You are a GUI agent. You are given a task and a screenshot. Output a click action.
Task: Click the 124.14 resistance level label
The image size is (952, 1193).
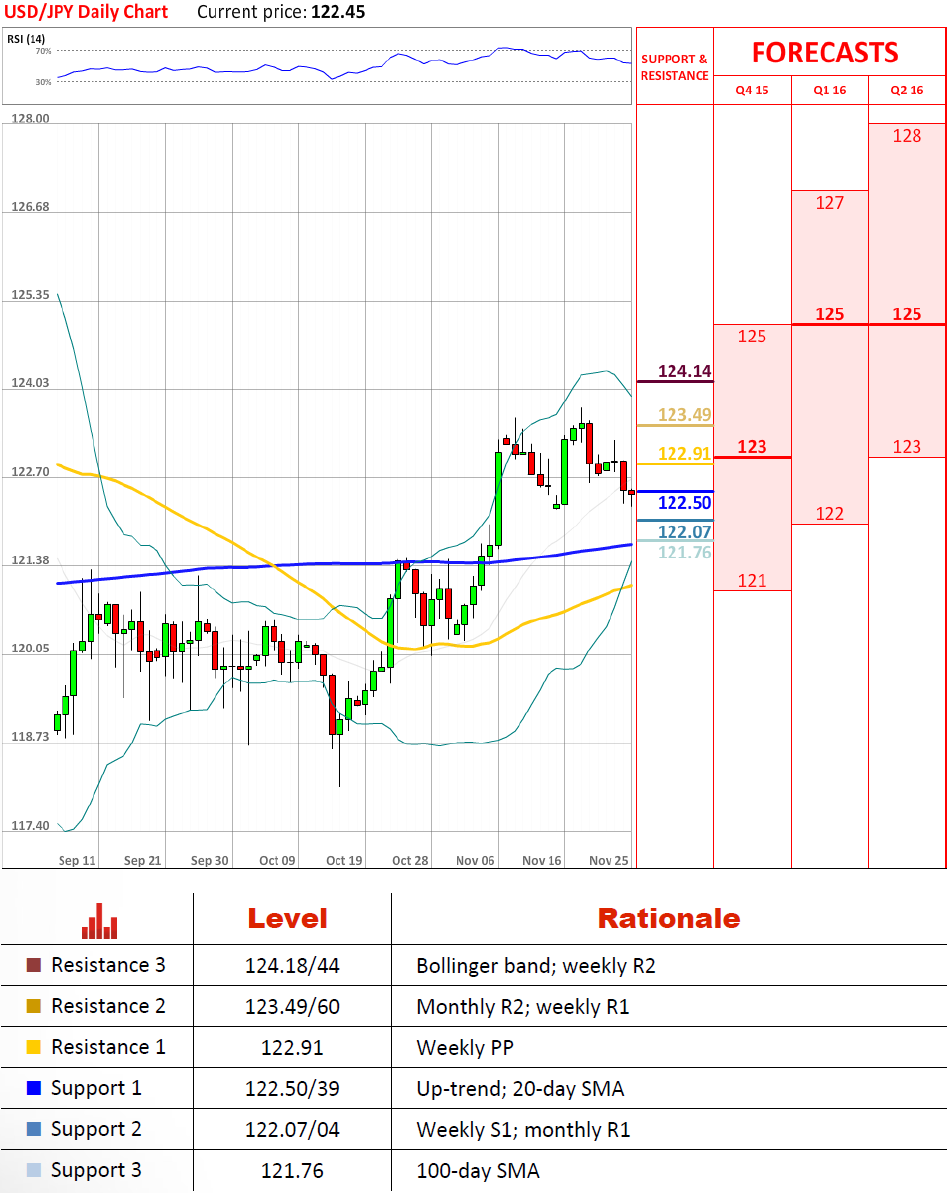pyautogui.click(x=684, y=372)
